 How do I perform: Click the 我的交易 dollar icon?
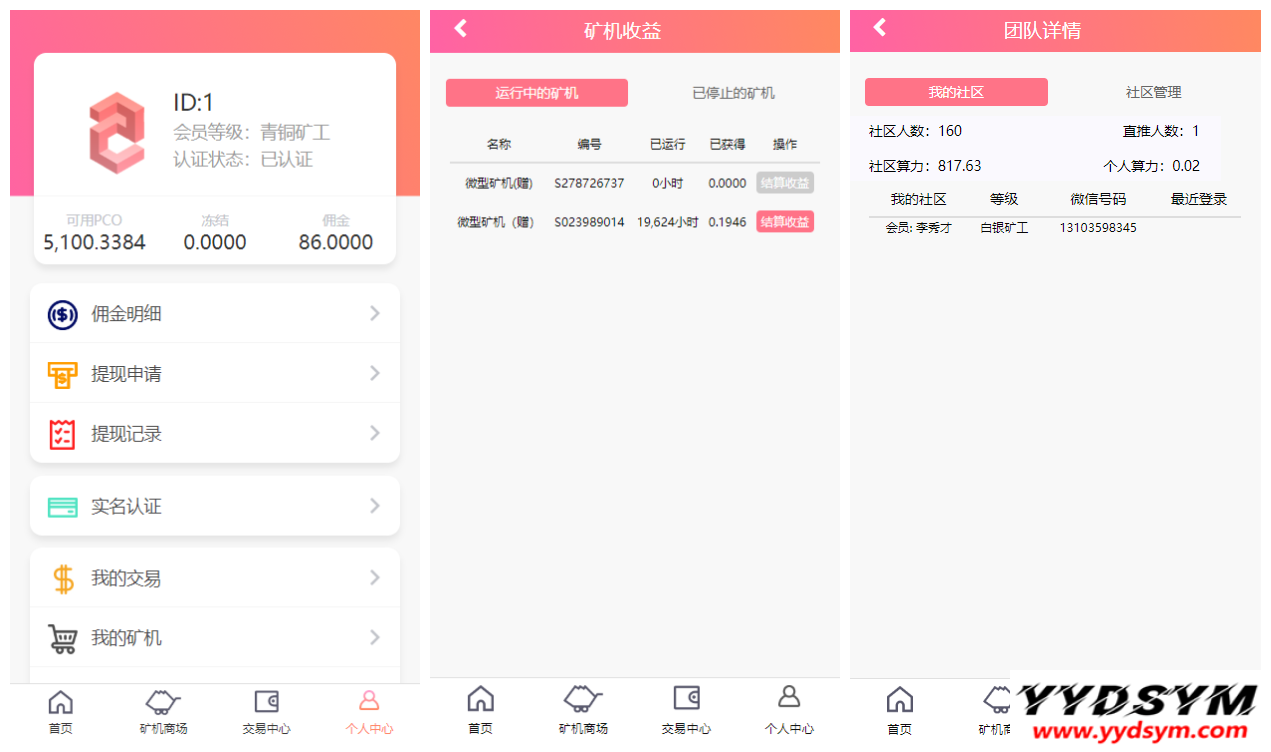click(x=61, y=577)
